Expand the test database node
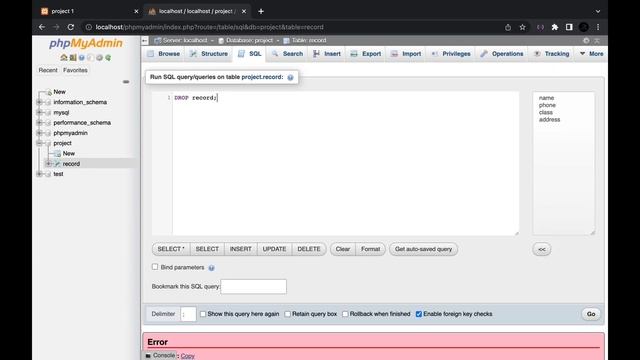 coord(39,174)
